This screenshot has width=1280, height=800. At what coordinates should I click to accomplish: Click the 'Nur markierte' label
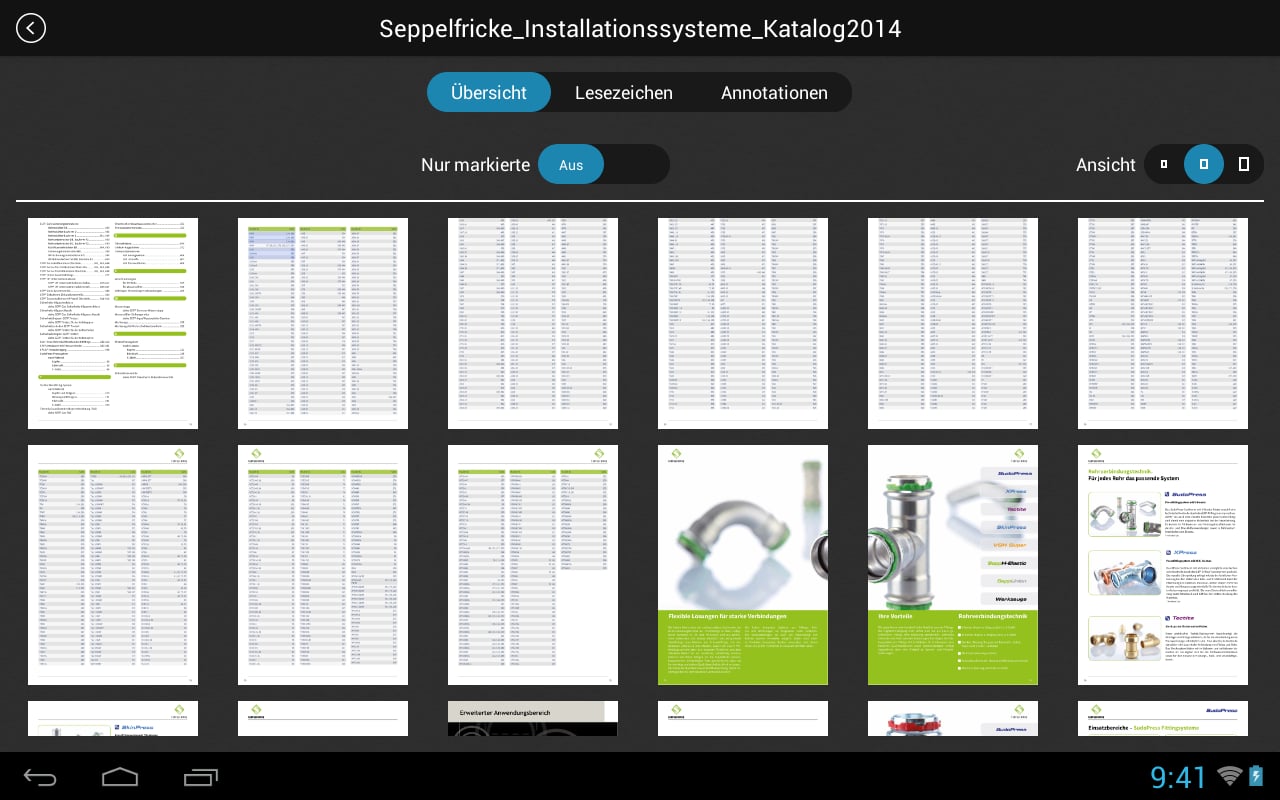[475, 165]
